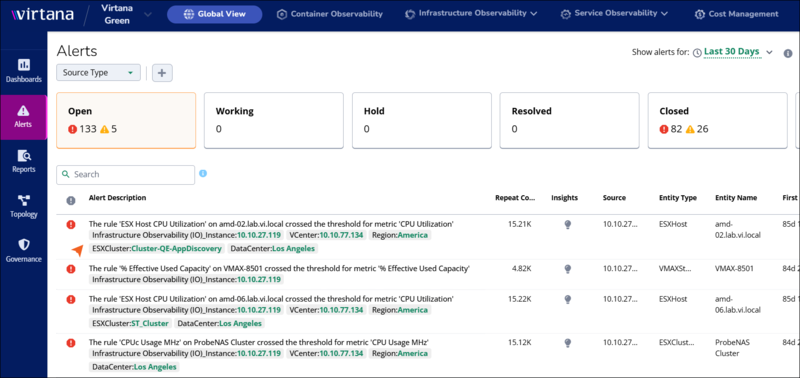
Task: Click the Cluster-QE-AppDiscovery tag link
Action: point(177,249)
